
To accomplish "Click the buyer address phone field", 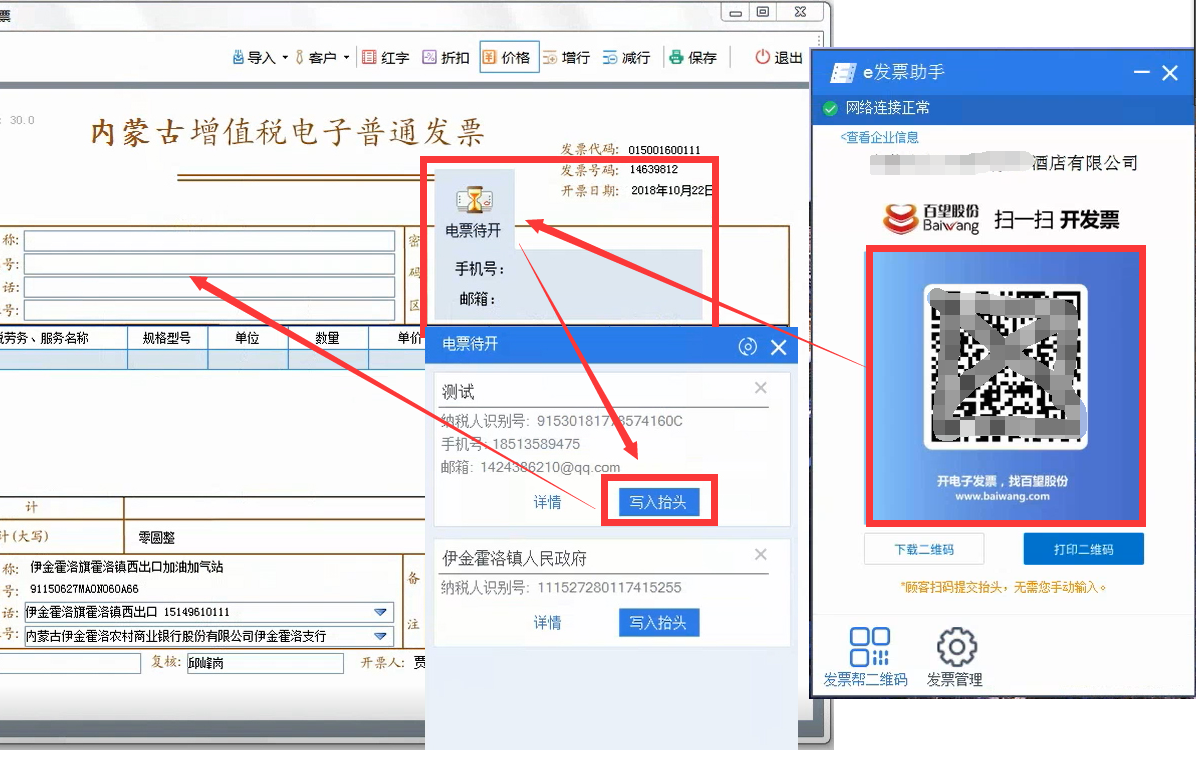I will (x=209, y=287).
